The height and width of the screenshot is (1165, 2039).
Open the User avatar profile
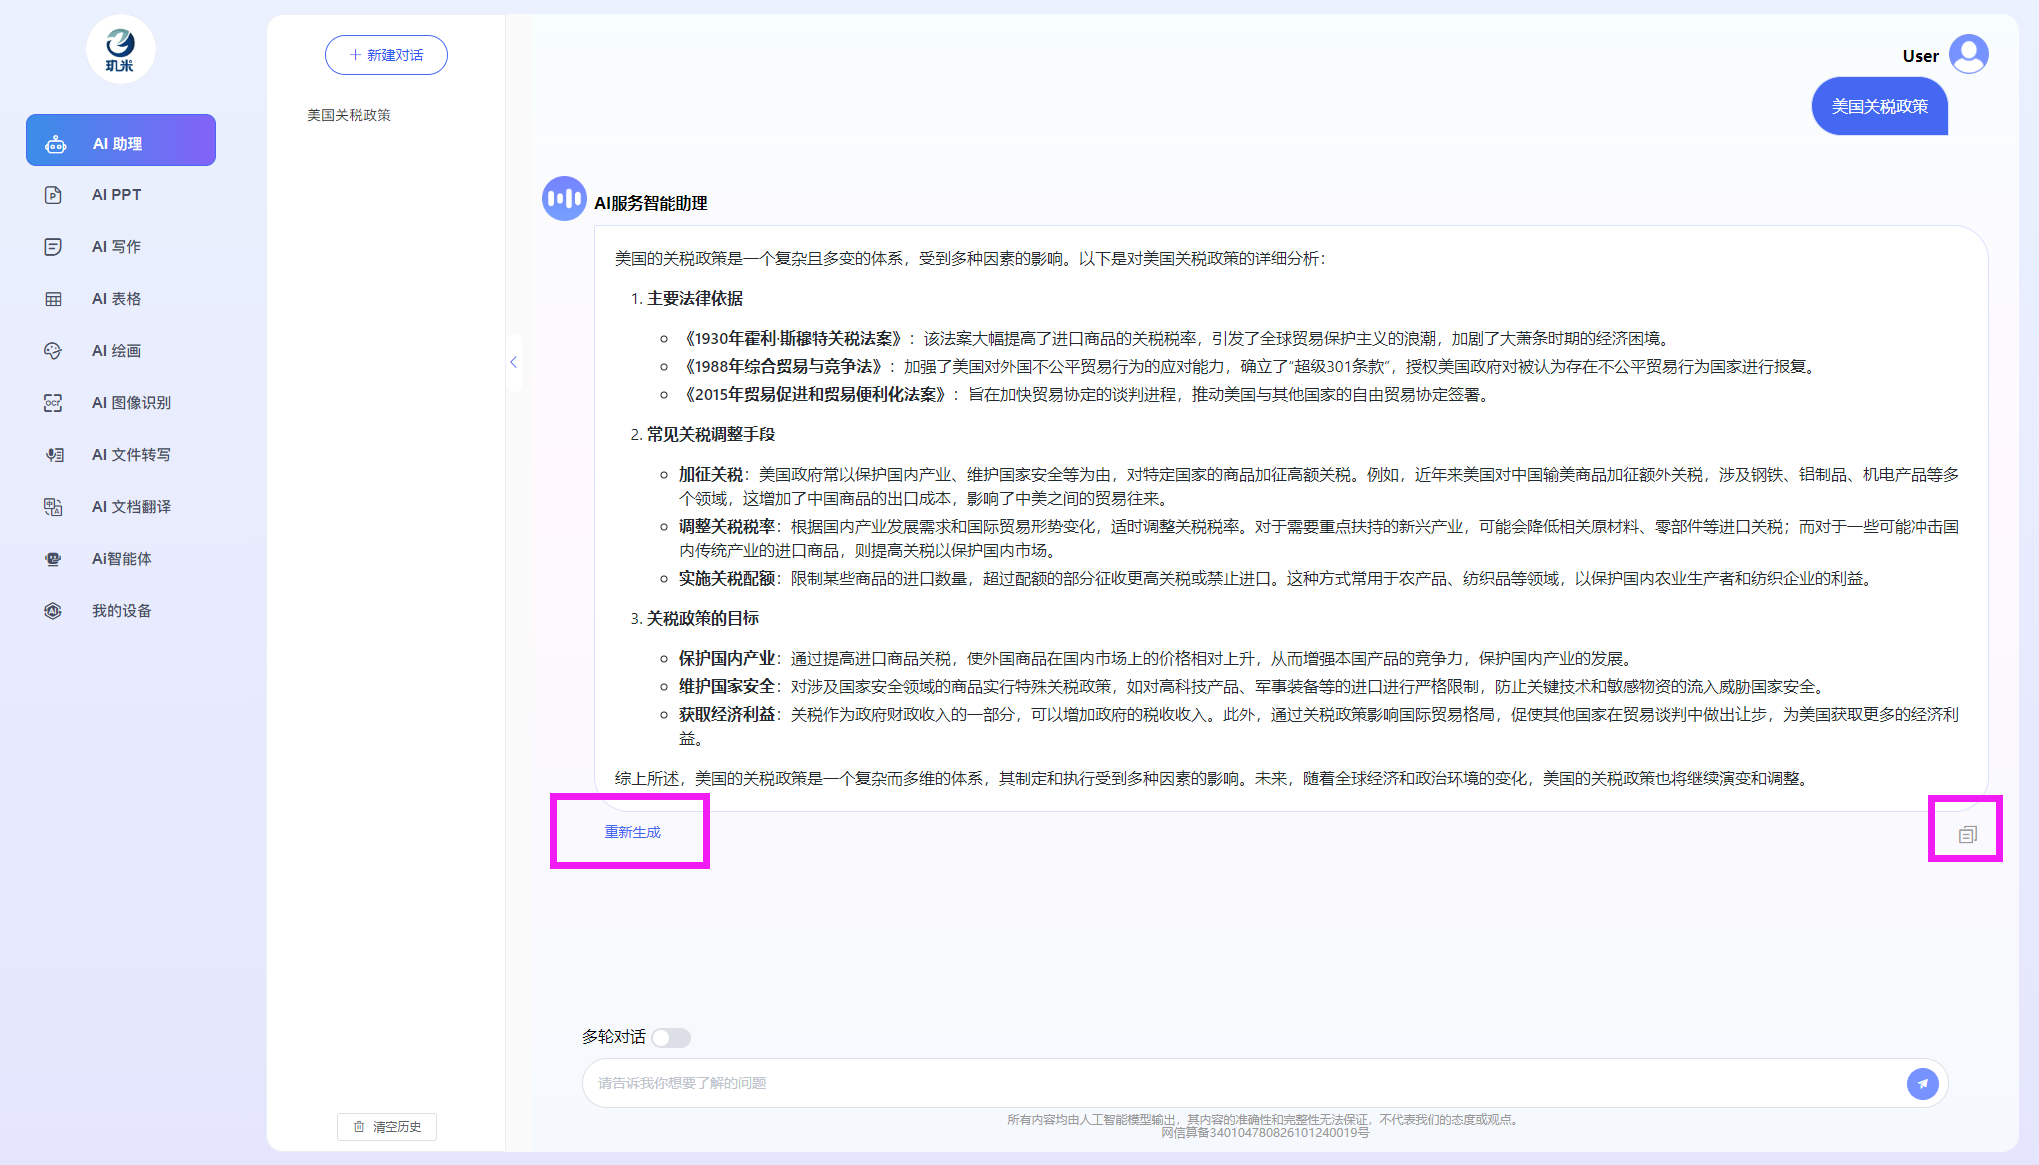(1968, 54)
